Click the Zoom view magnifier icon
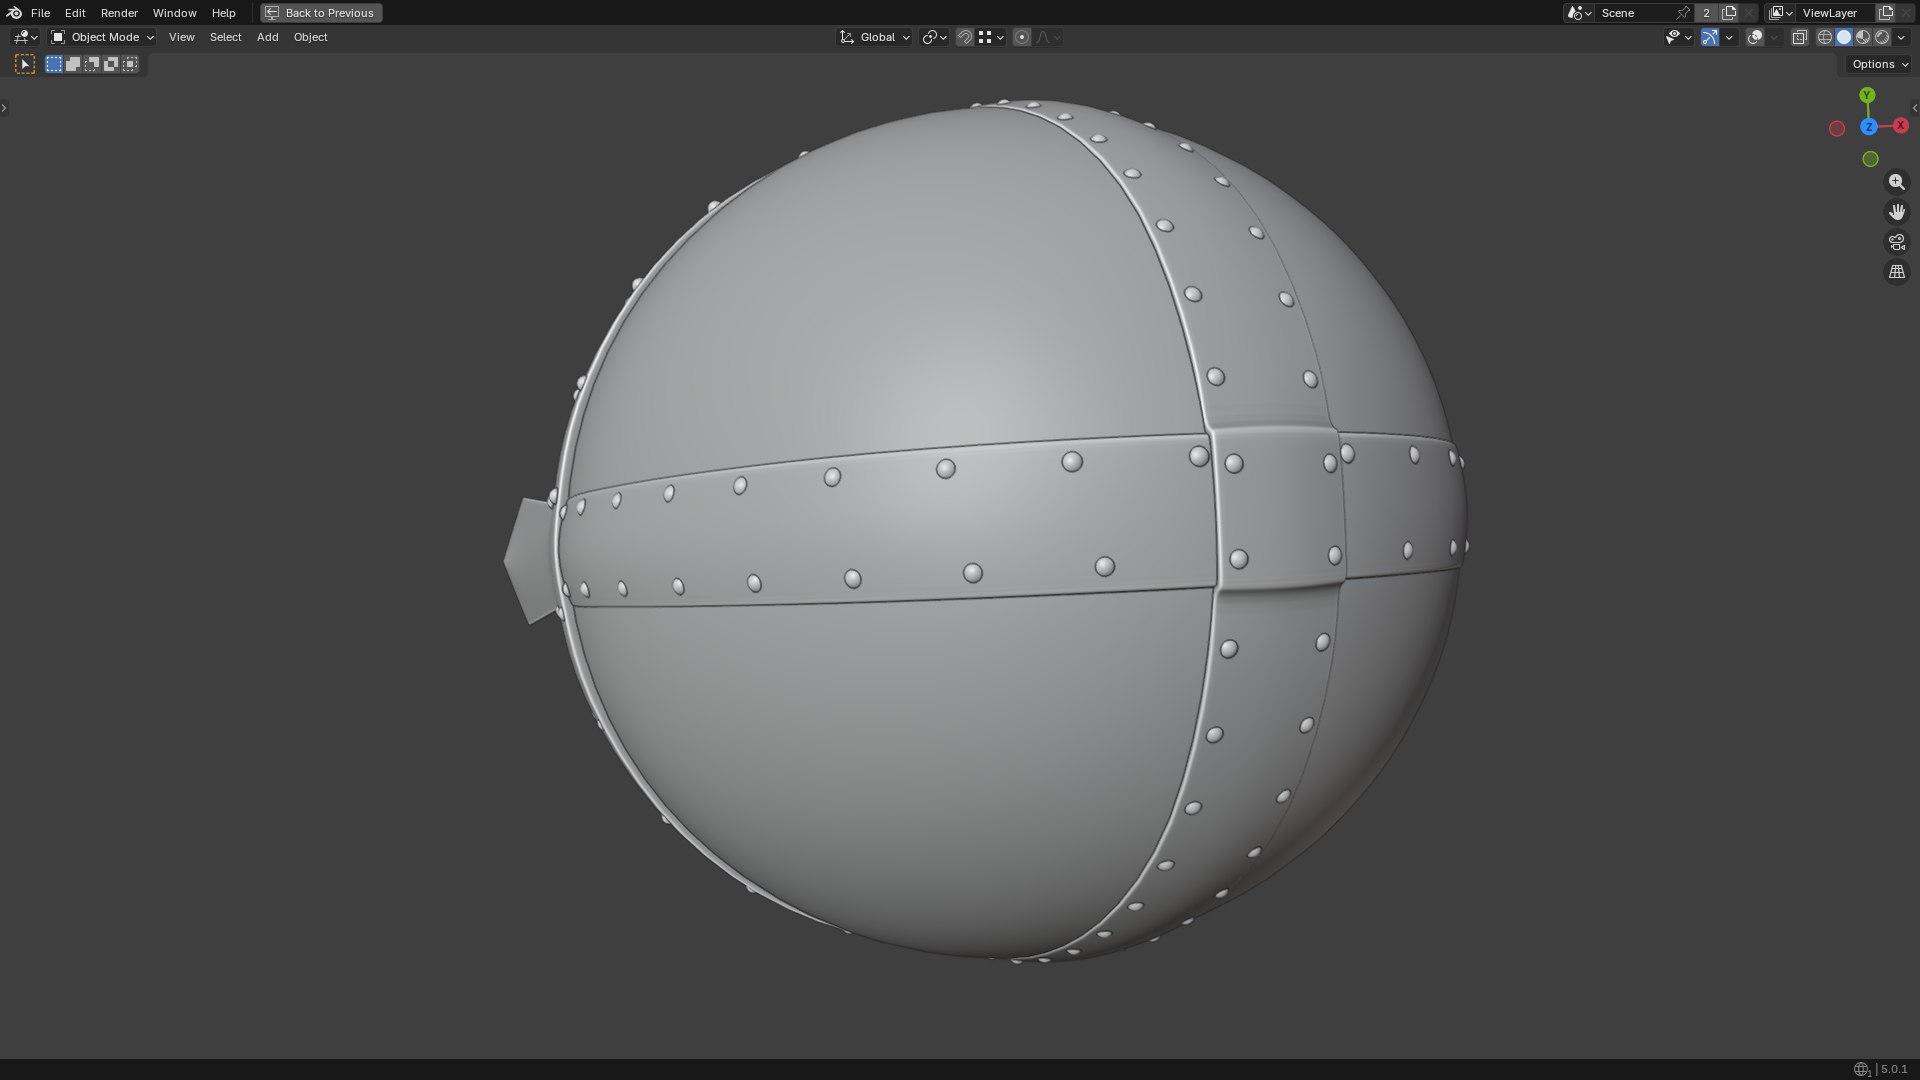The height and width of the screenshot is (1080, 1920). pyautogui.click(x=1896, y=182)
